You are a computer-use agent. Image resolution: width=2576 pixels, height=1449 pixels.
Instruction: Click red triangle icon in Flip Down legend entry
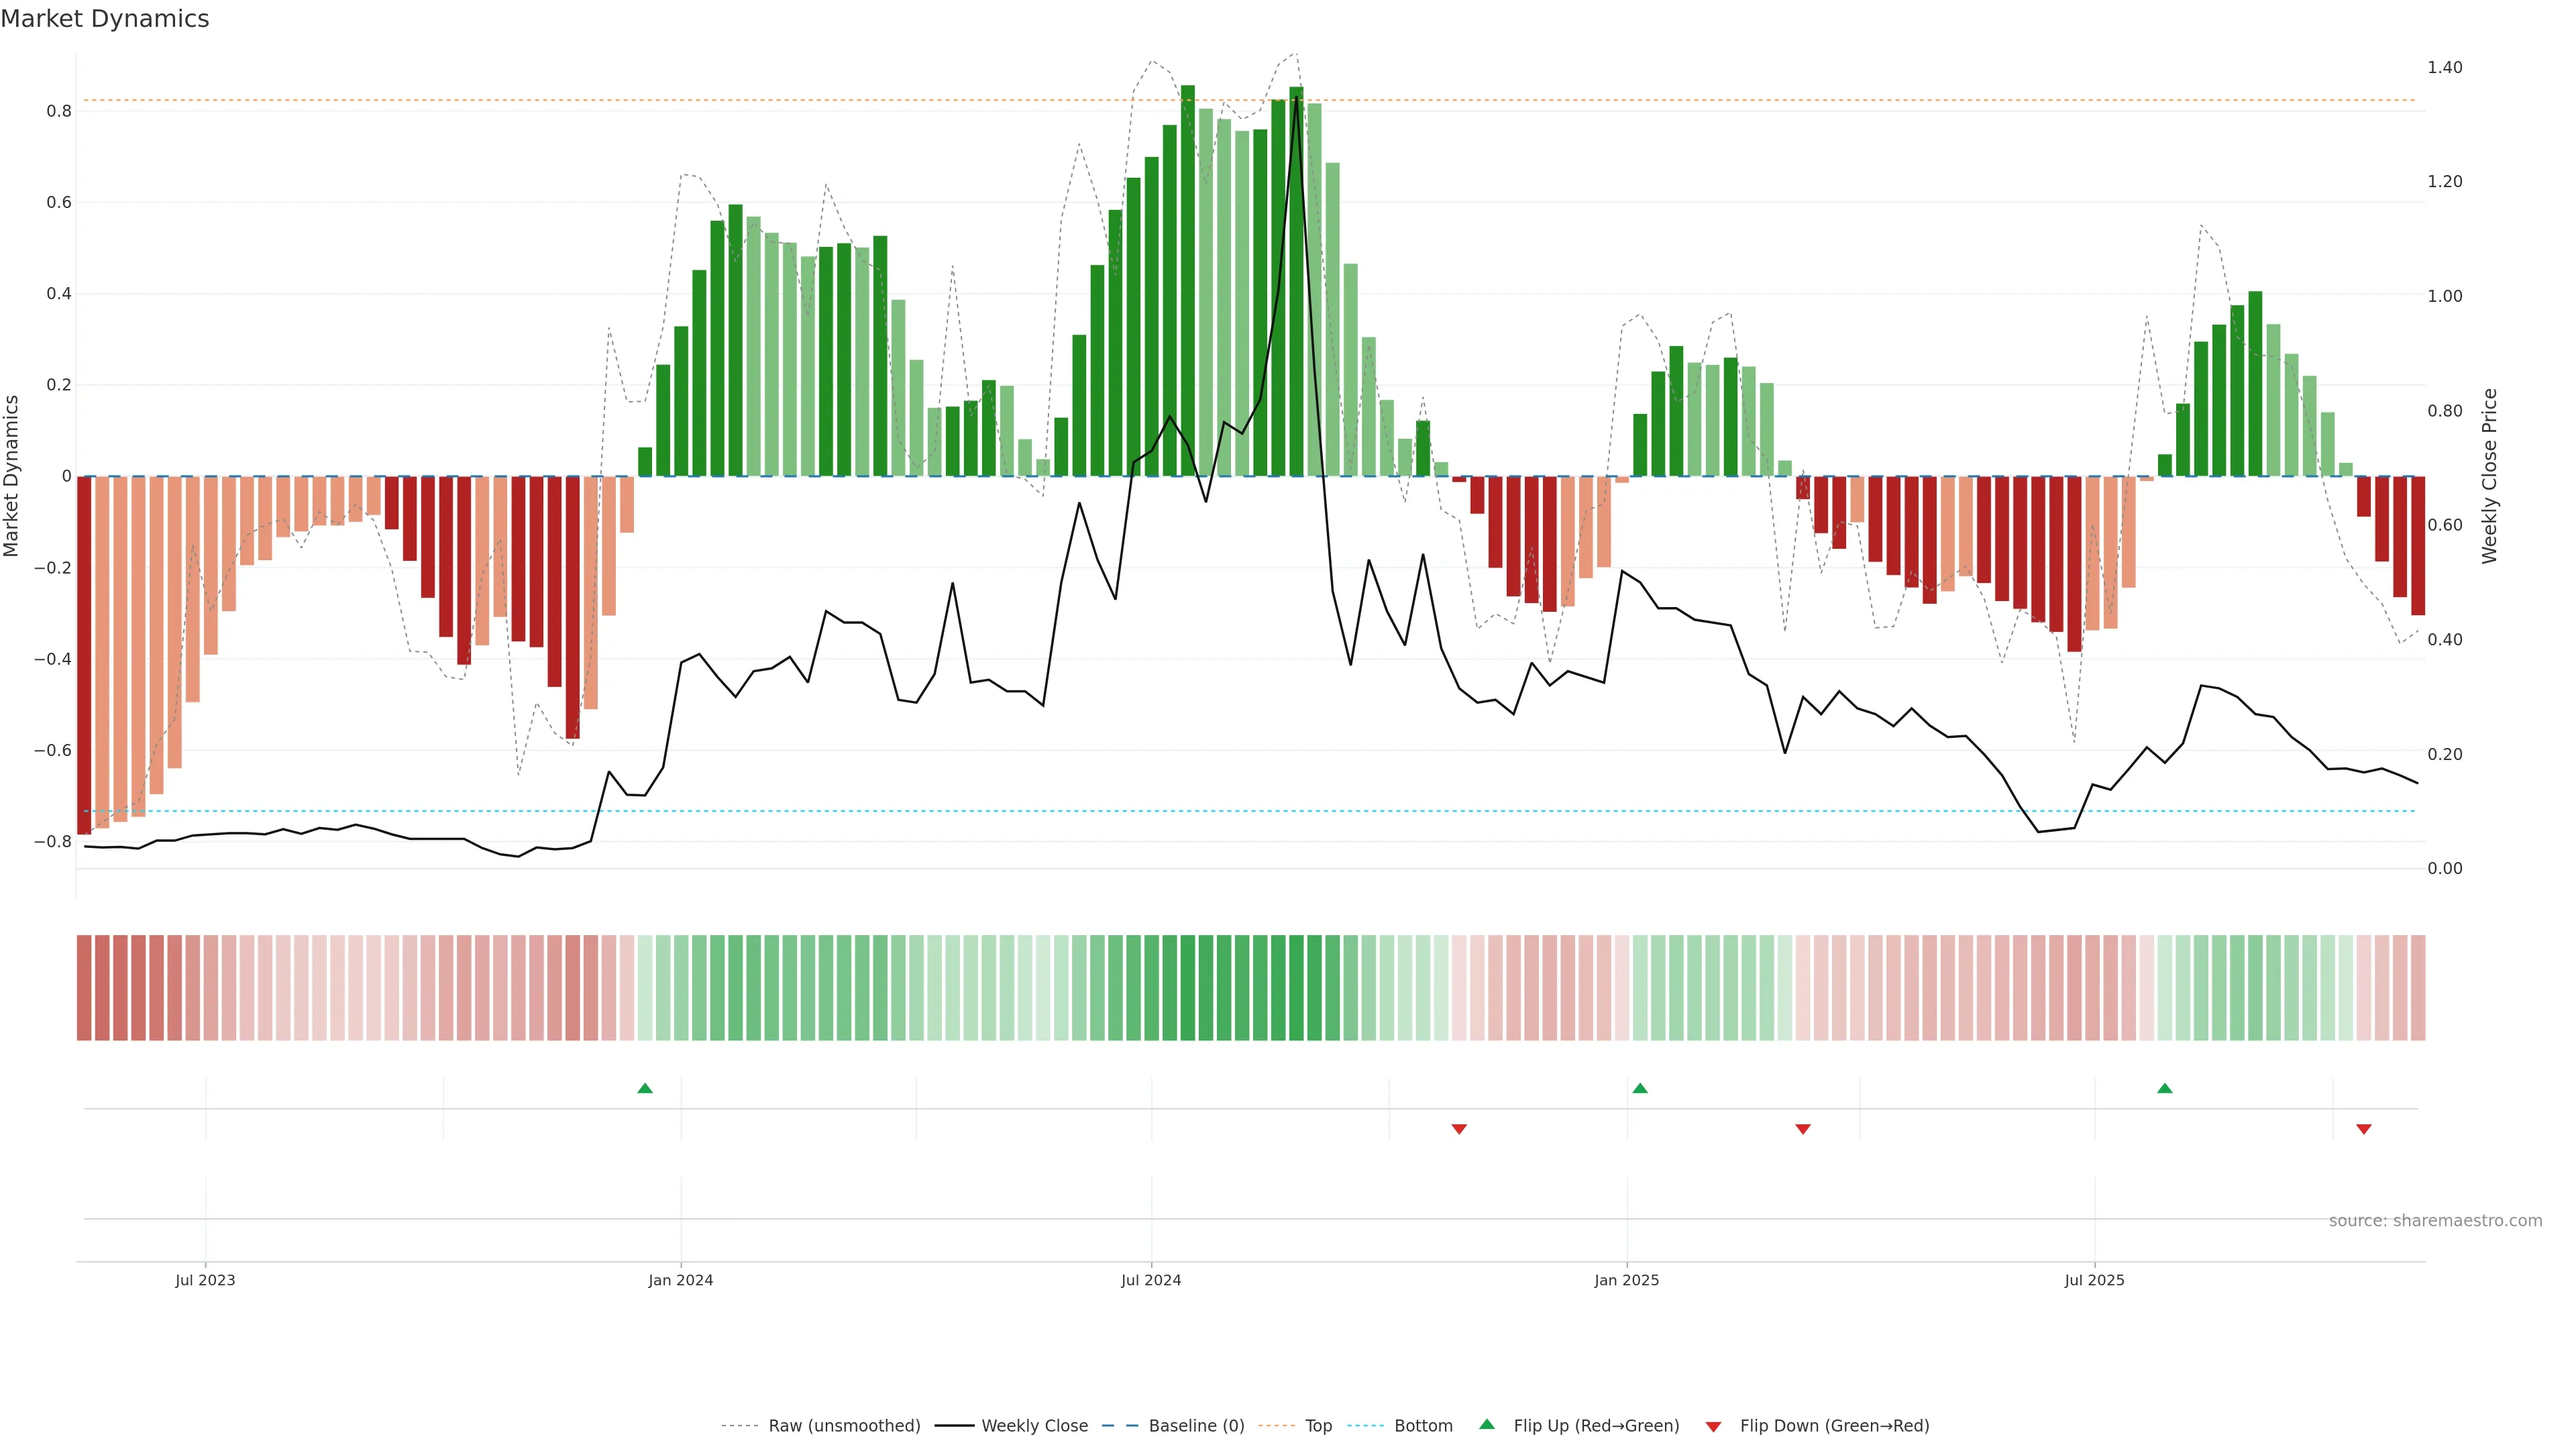1714,1427
